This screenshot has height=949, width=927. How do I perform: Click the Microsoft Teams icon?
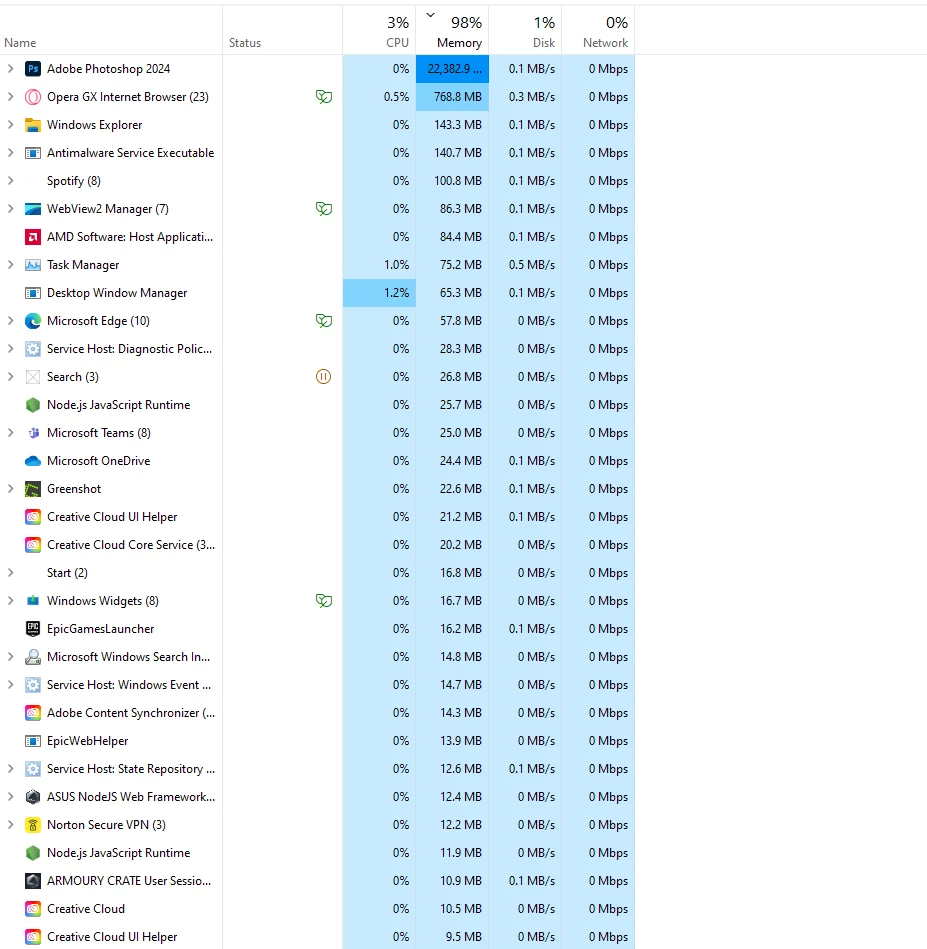pos(33,433)
